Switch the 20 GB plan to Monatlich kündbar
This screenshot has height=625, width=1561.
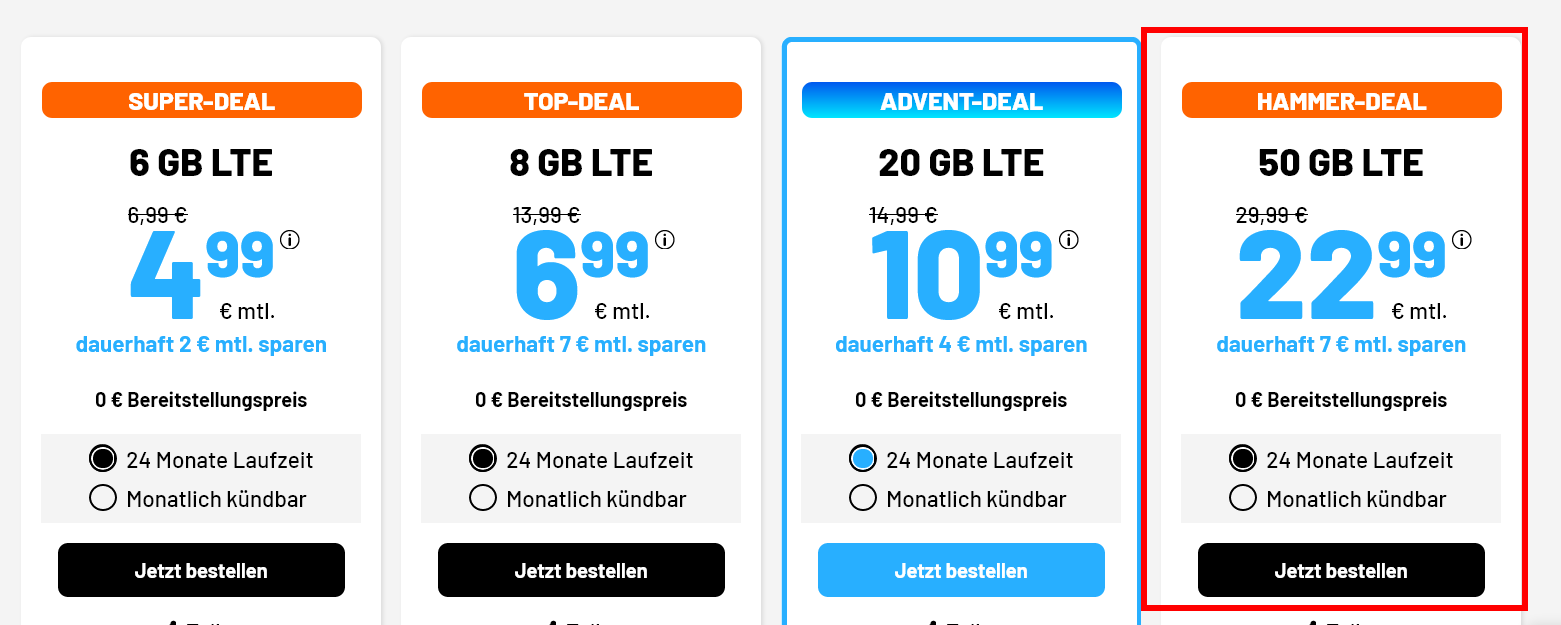point(863,498)
